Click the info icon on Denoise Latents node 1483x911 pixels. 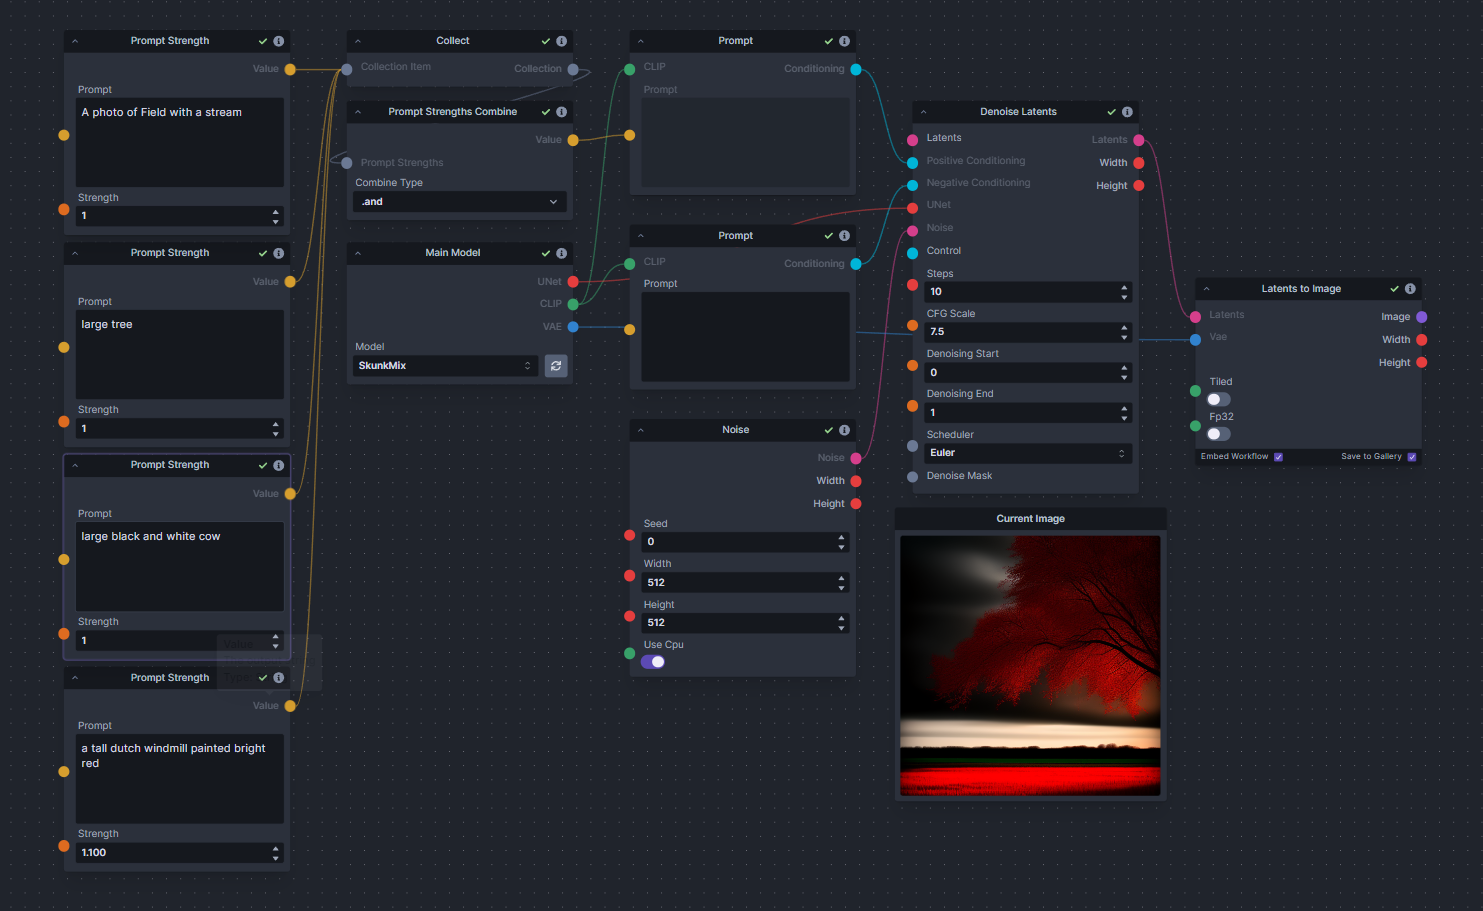[1128, 111]
